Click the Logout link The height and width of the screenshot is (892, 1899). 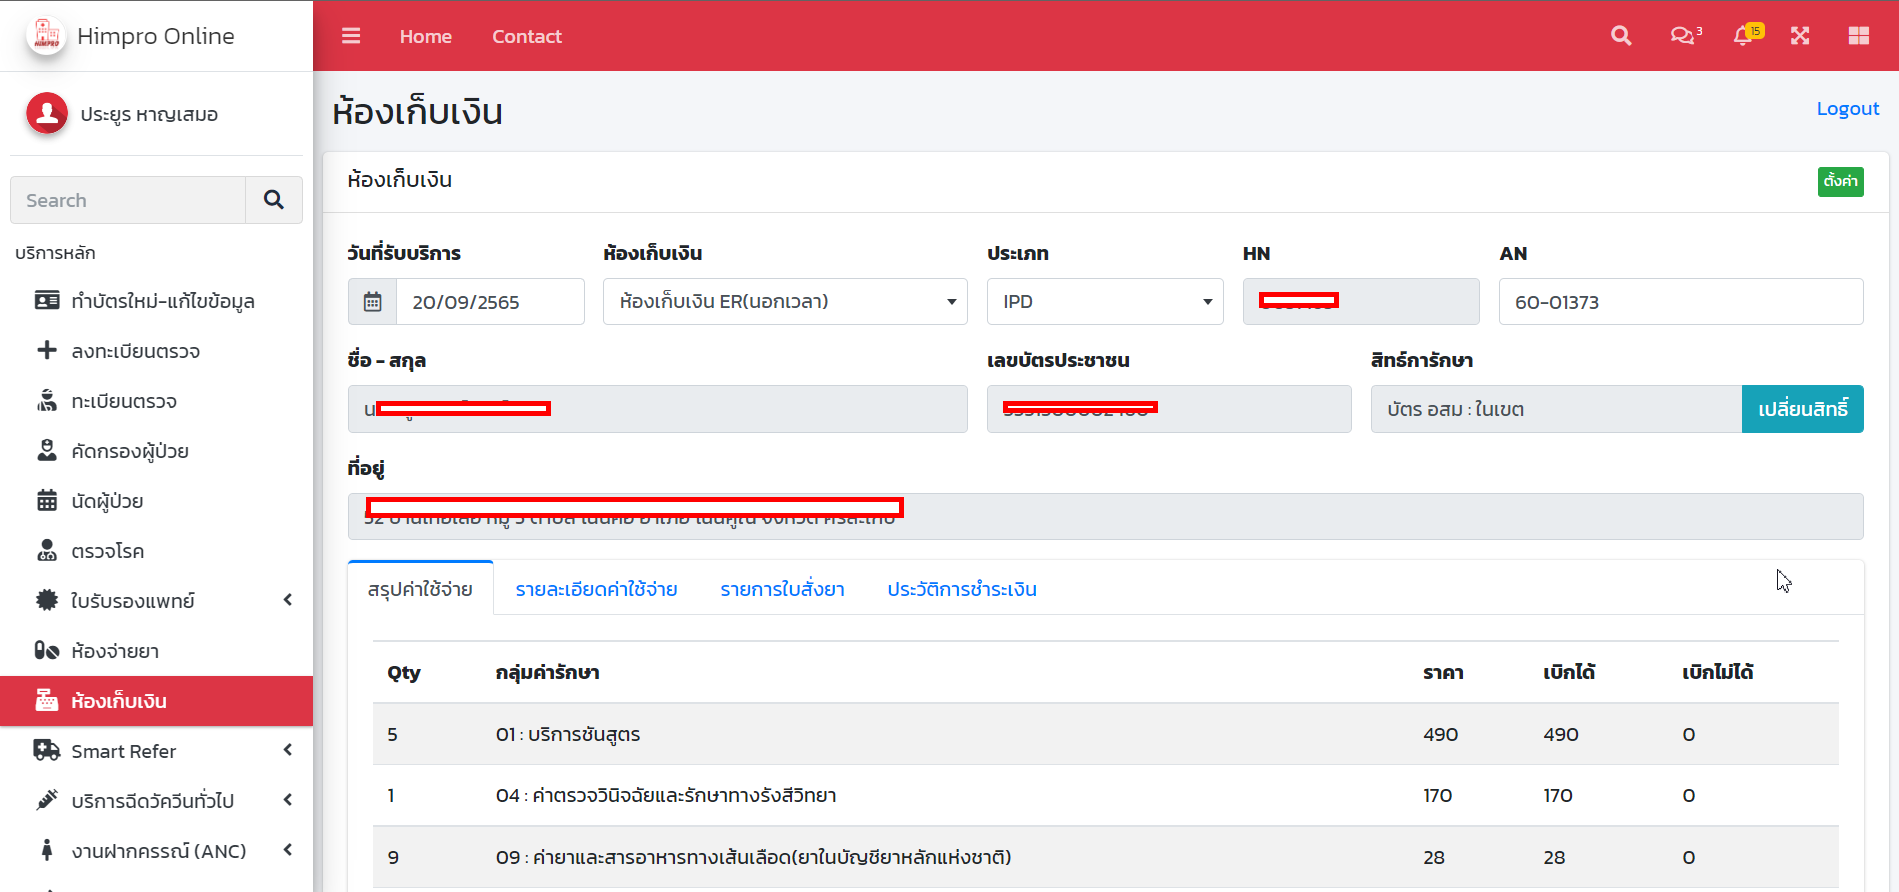[x=1847, y=109]
